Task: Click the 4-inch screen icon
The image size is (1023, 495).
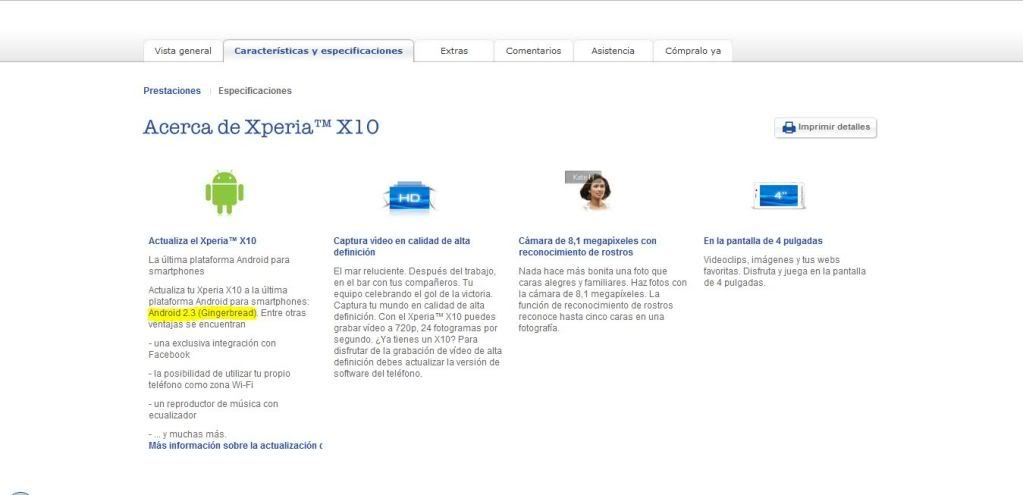Action: click(779, 196)
